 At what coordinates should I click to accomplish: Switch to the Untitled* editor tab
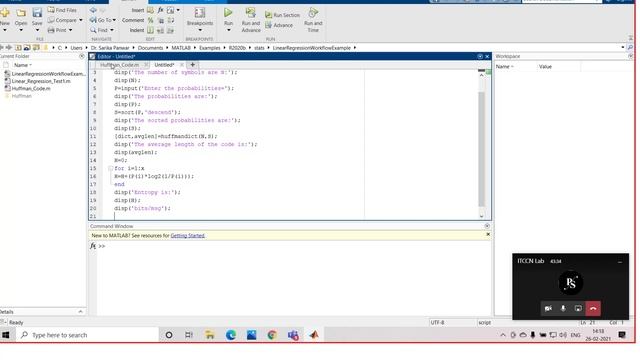(x=164, y=65)
